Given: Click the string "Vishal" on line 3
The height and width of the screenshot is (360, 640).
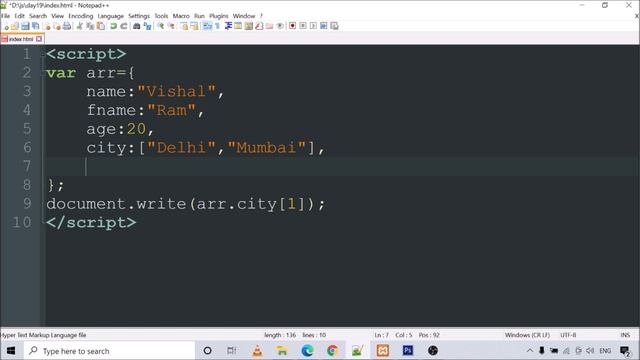Looking at the screenshot, I should [176, 91].
